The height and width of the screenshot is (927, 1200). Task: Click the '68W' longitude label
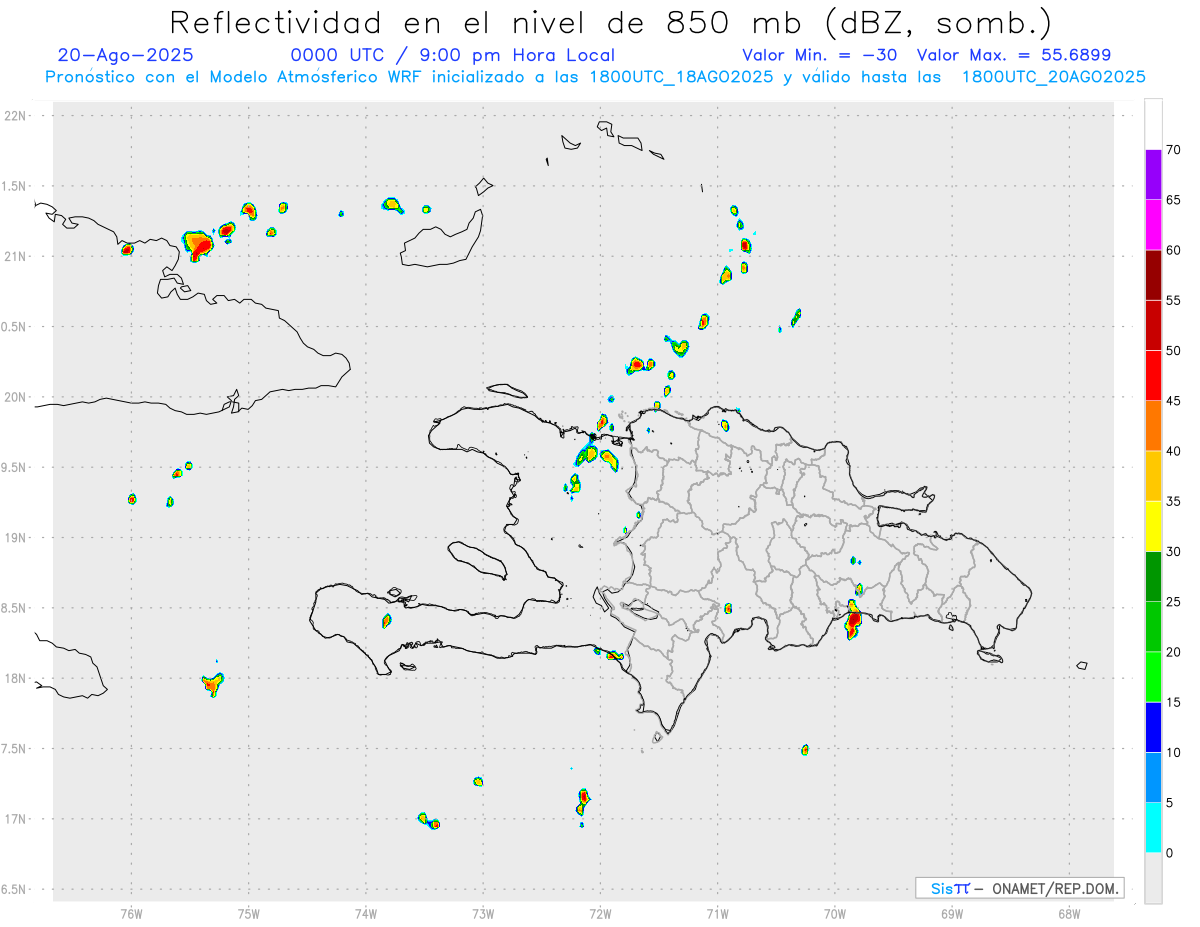[x=1069, y=913]
